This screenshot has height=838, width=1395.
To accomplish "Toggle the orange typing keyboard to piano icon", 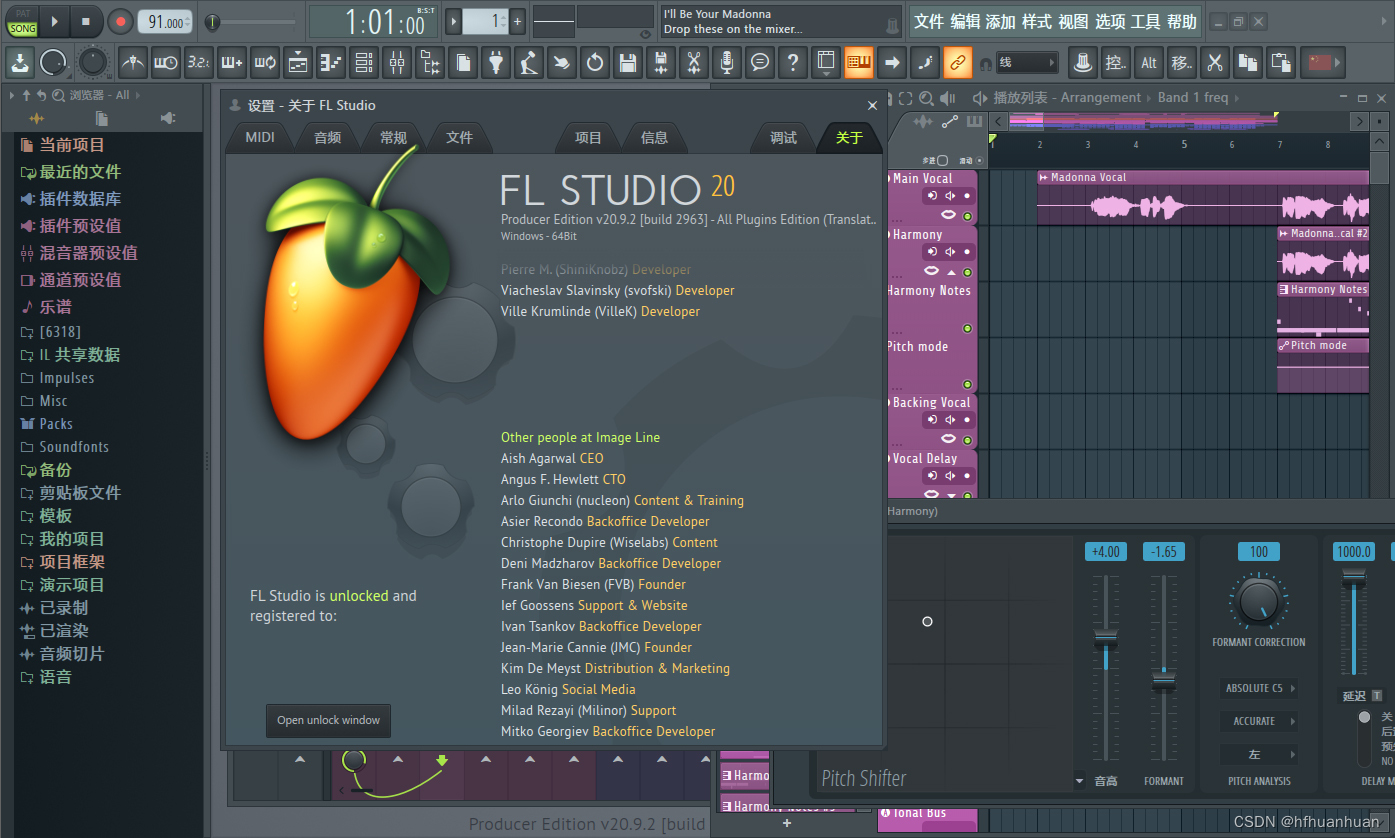I will 859,63.
